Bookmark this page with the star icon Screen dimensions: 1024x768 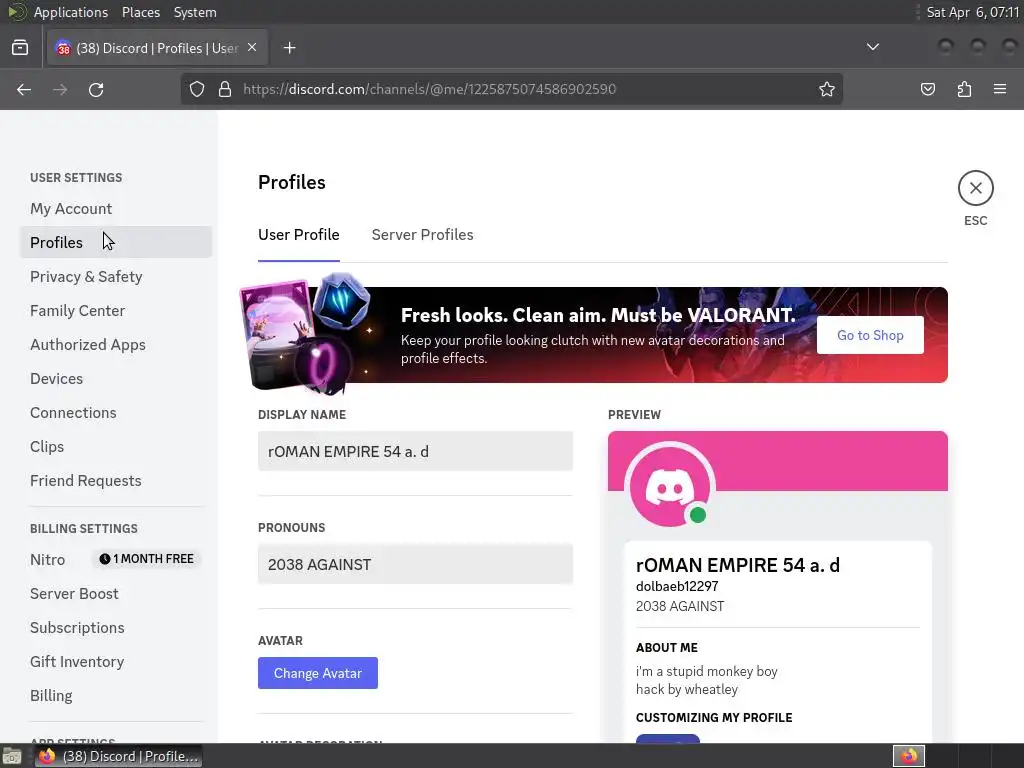(x=827, y=89)
